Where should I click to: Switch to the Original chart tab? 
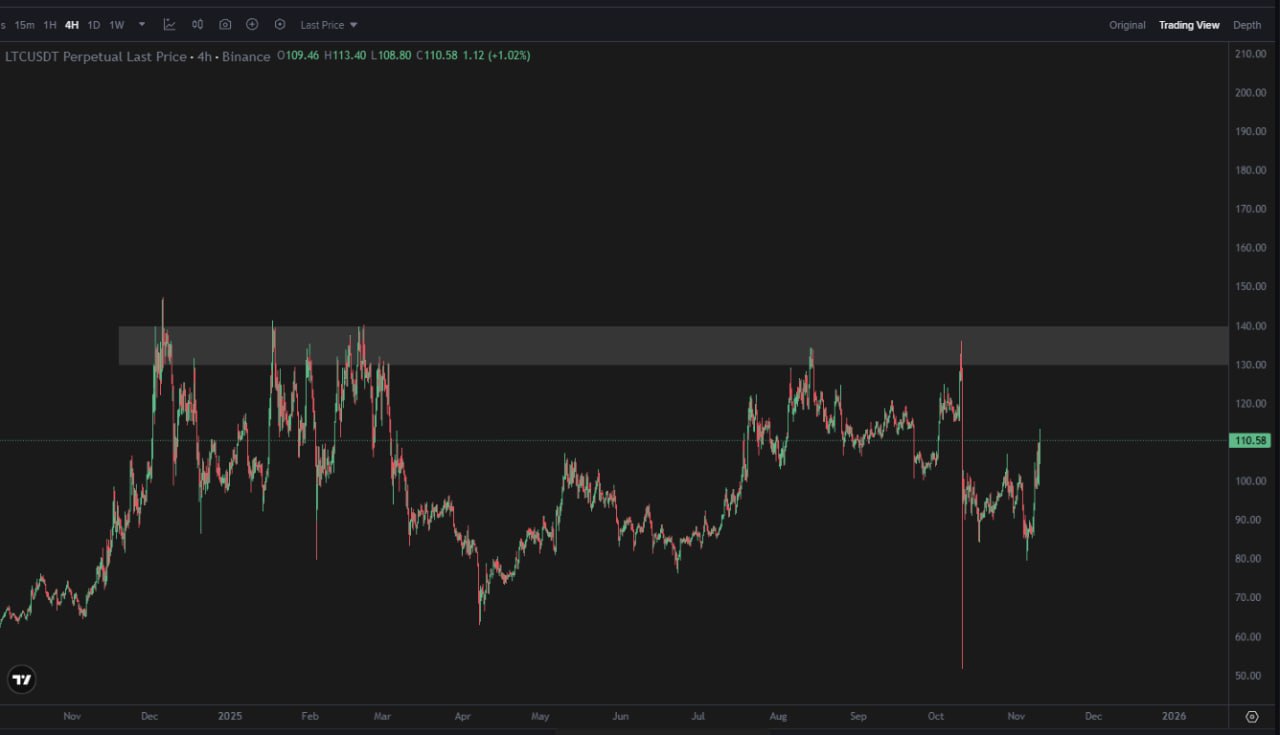point(1127,25)
